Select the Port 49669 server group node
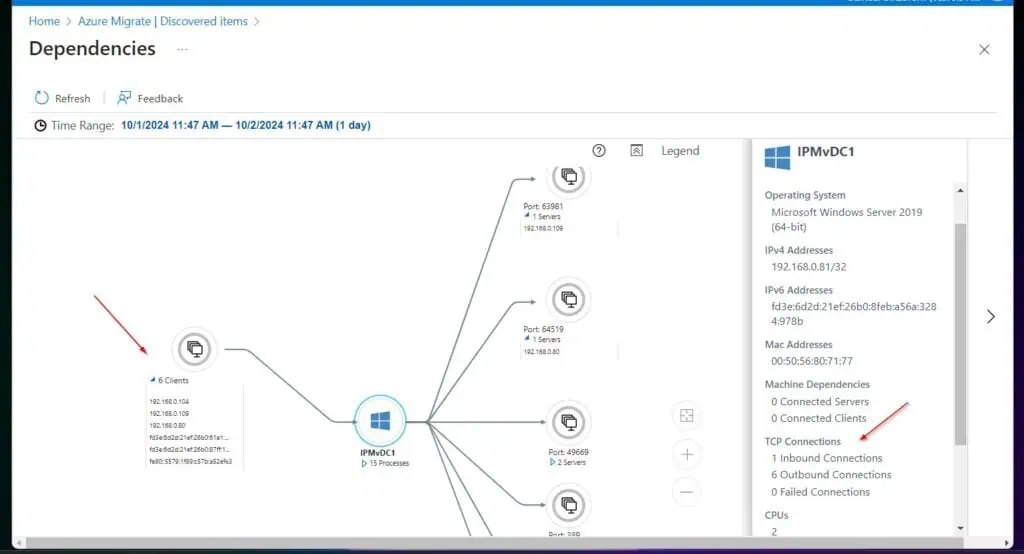 (569, 422)
